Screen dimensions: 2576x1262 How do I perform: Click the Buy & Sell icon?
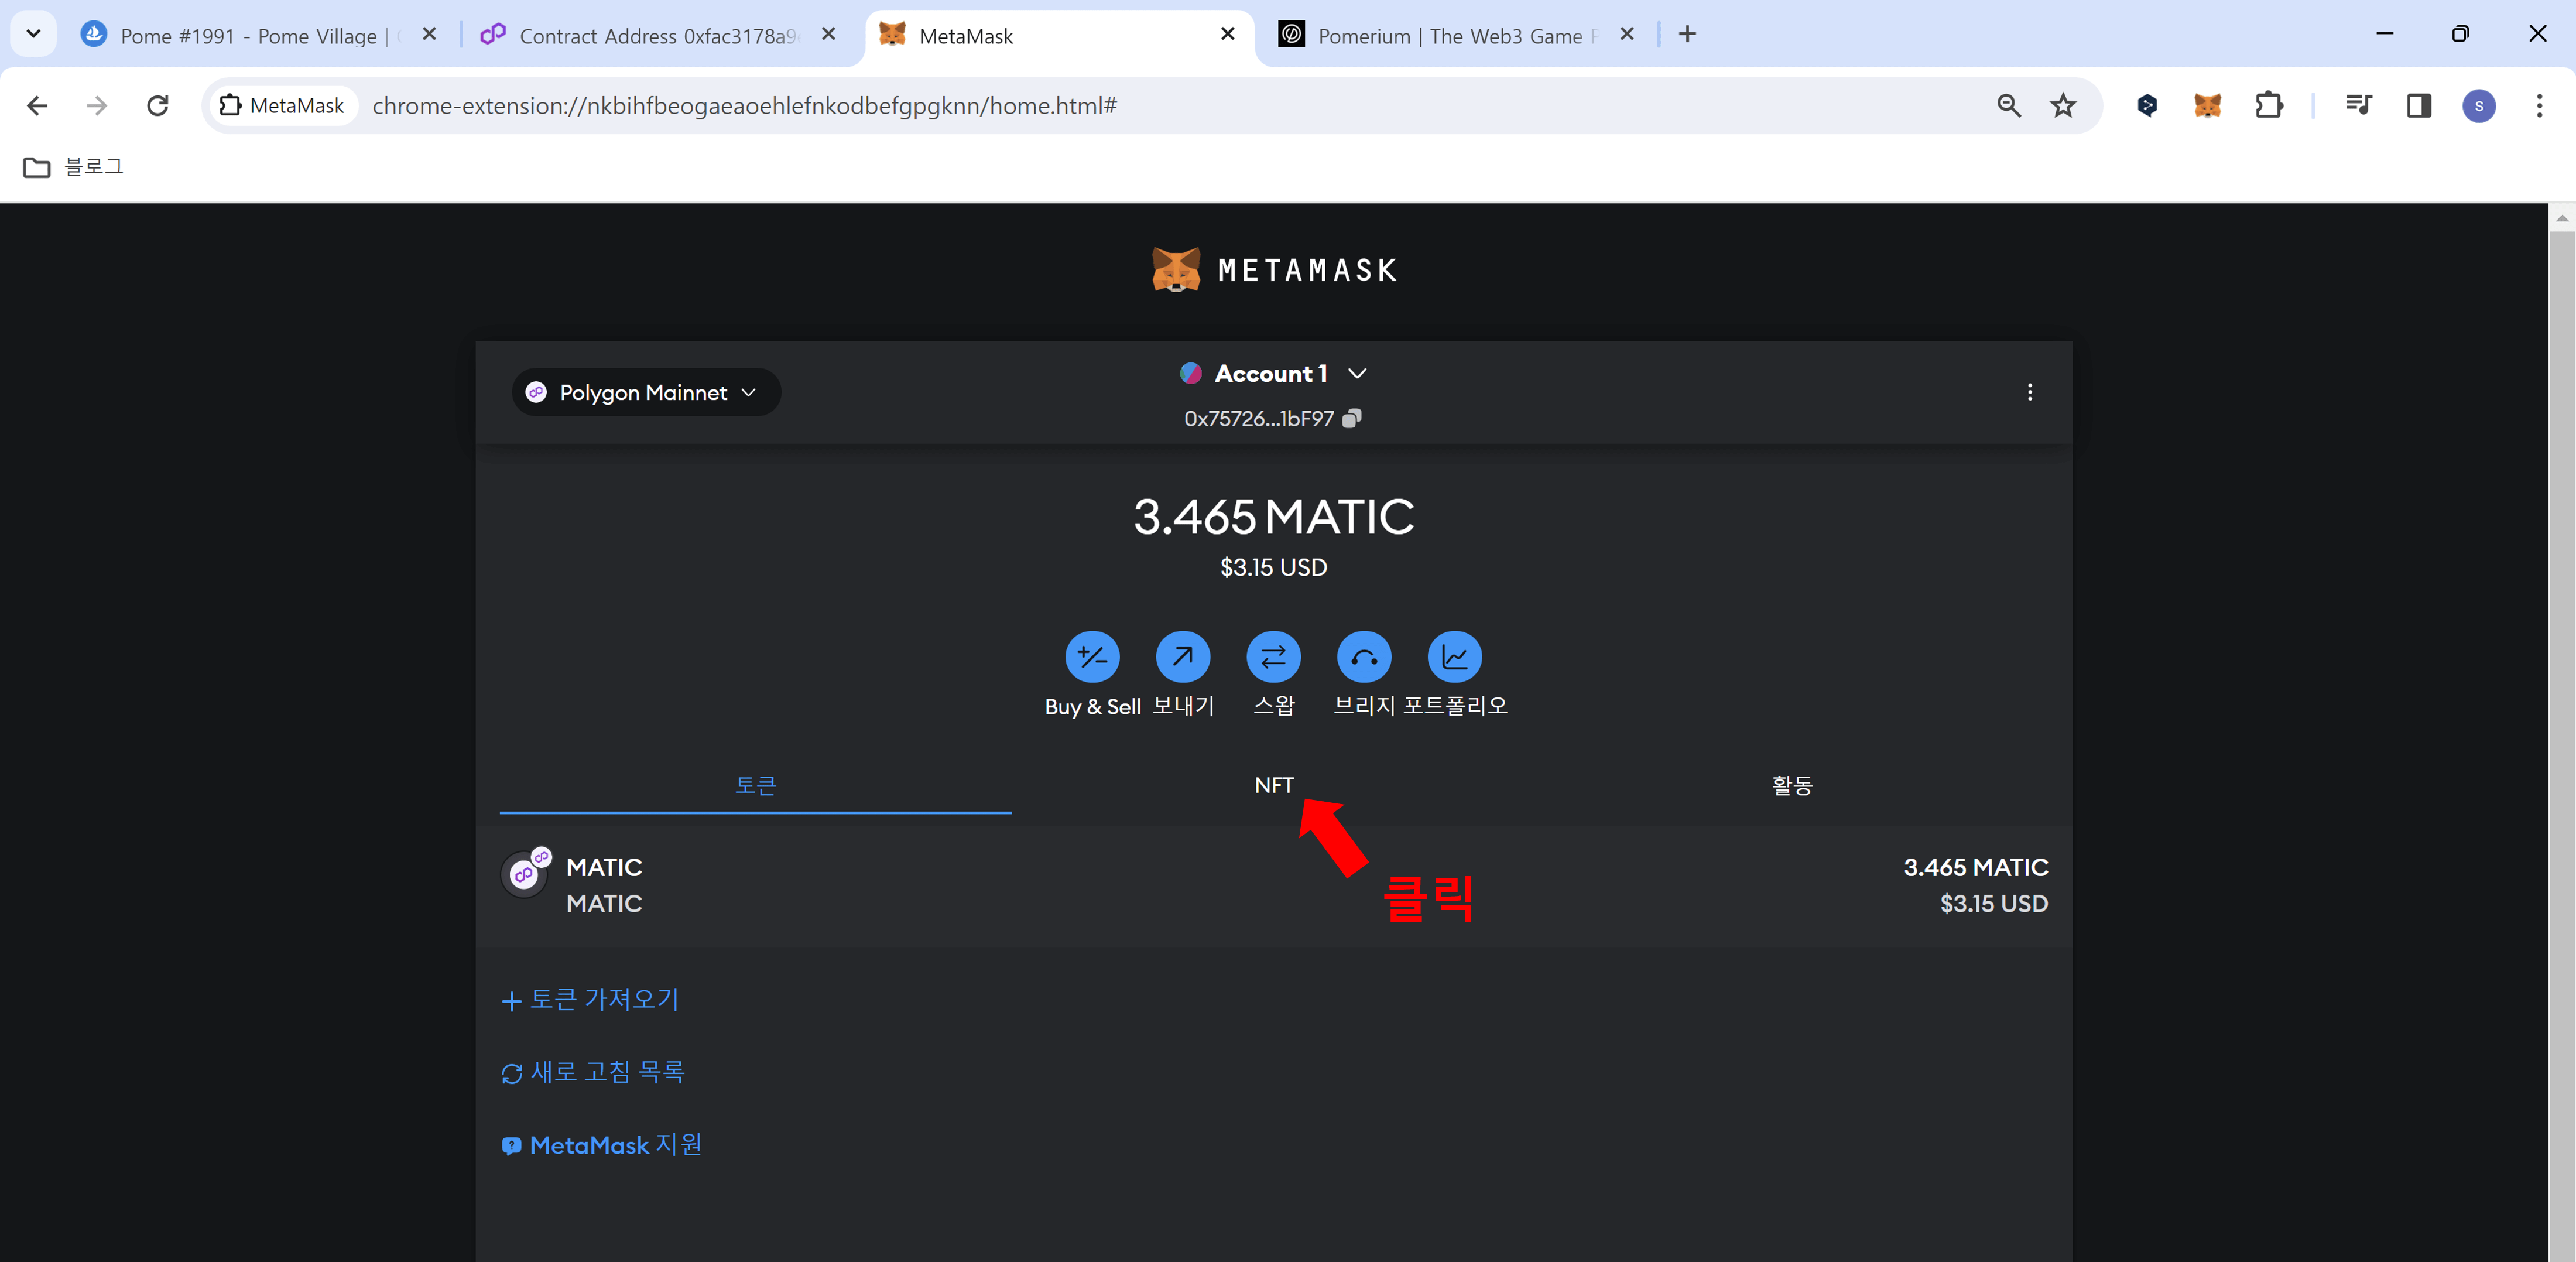(x=1092, y=657)
